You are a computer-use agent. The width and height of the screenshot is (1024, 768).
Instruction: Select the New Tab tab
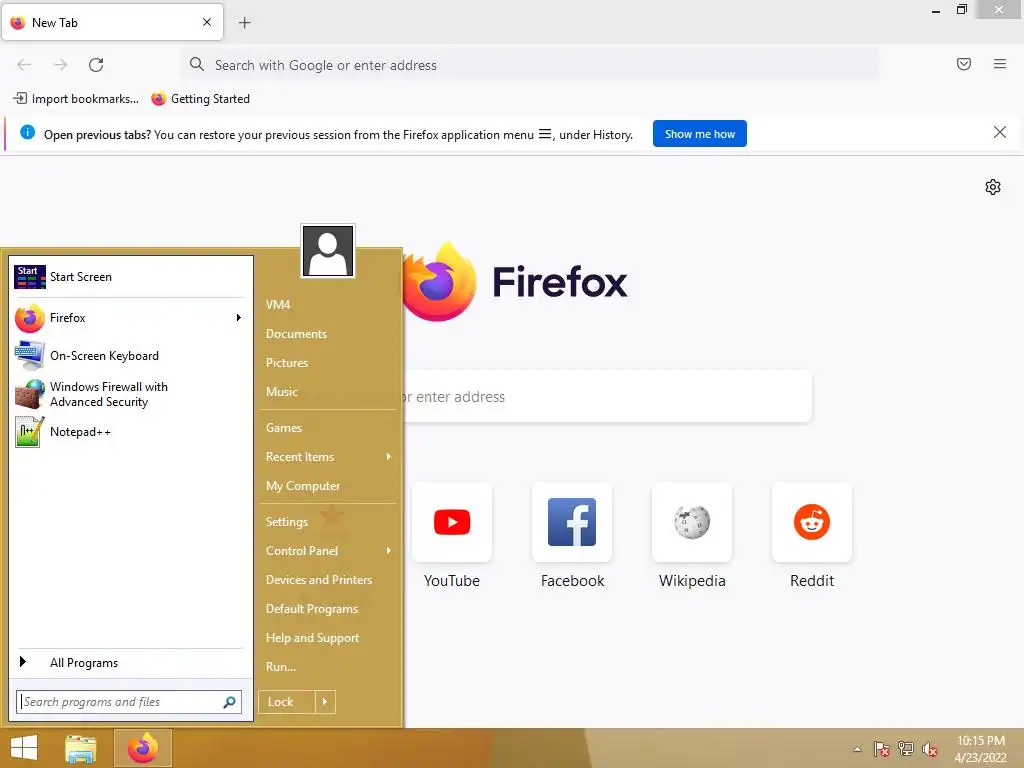coord(112,23)
